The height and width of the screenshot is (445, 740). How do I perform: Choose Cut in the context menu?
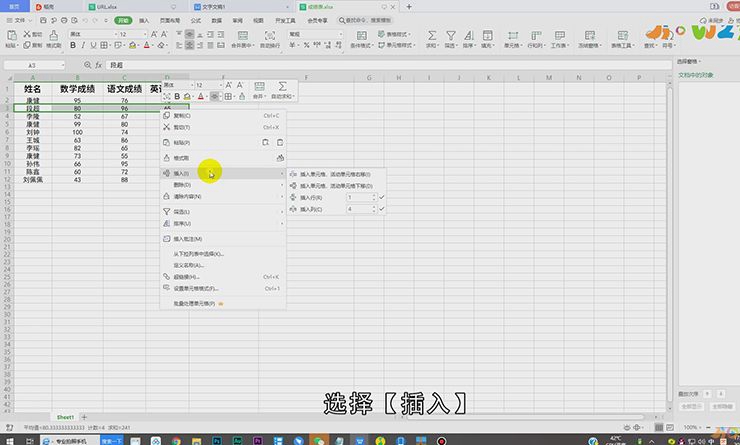coord(224,127)
